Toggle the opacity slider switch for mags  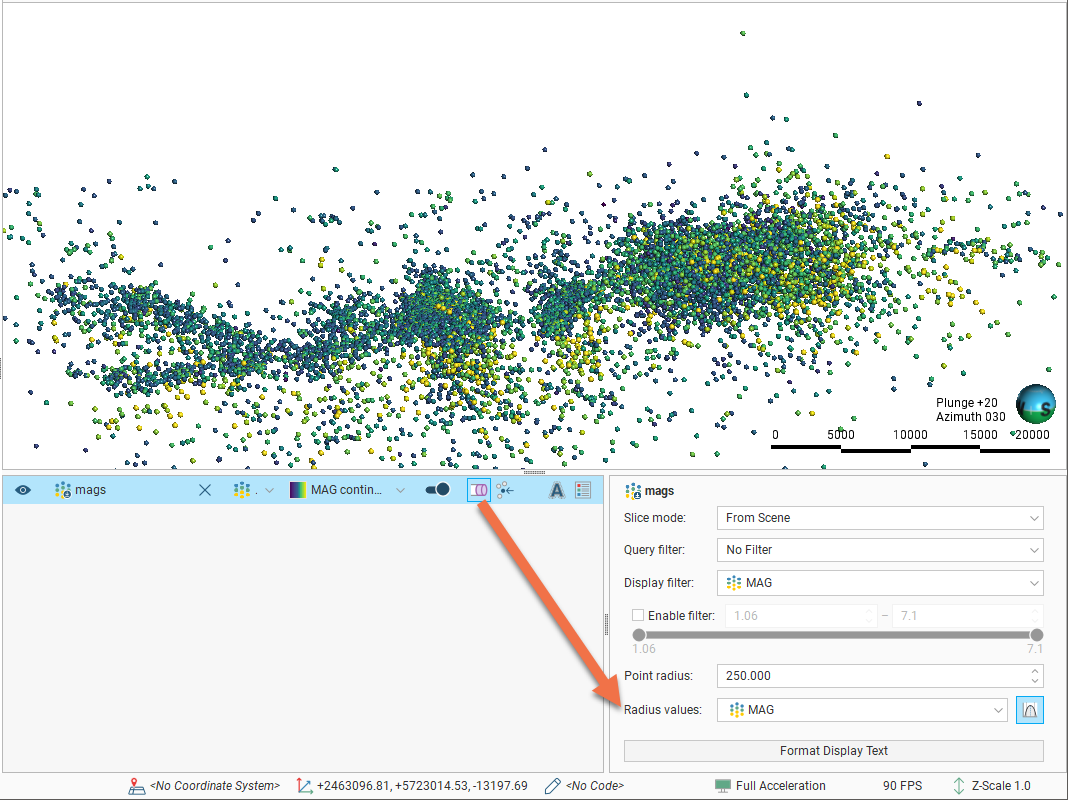pyautogui.click(x=437, y=490)
